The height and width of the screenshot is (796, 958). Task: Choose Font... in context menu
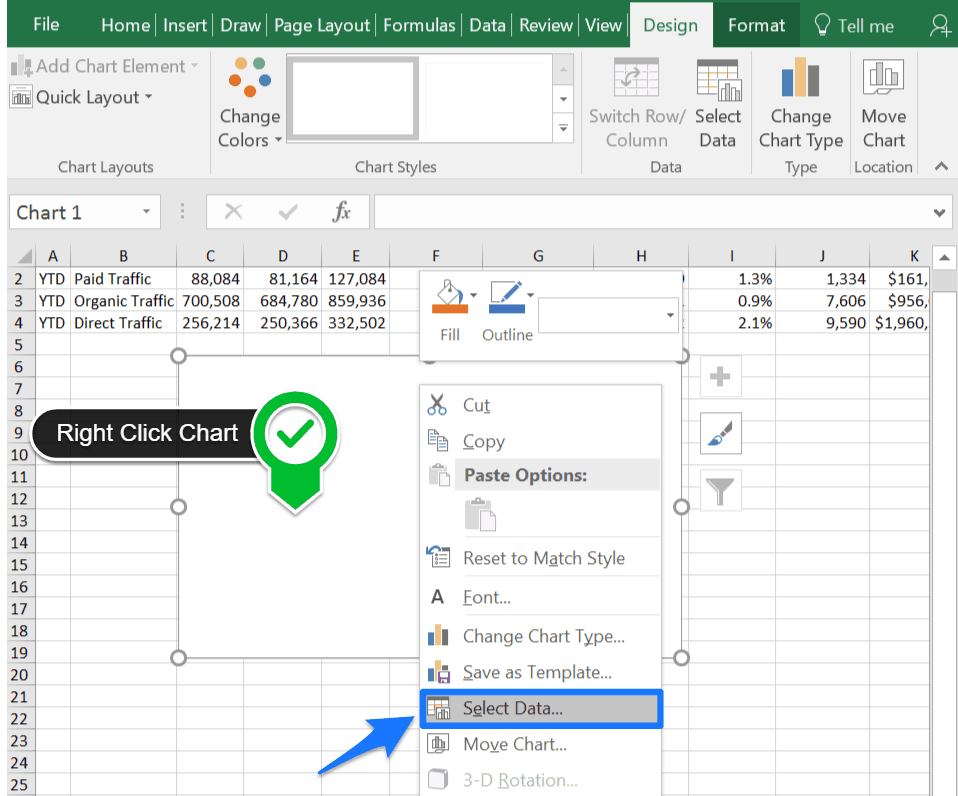(x=541, y=597)
